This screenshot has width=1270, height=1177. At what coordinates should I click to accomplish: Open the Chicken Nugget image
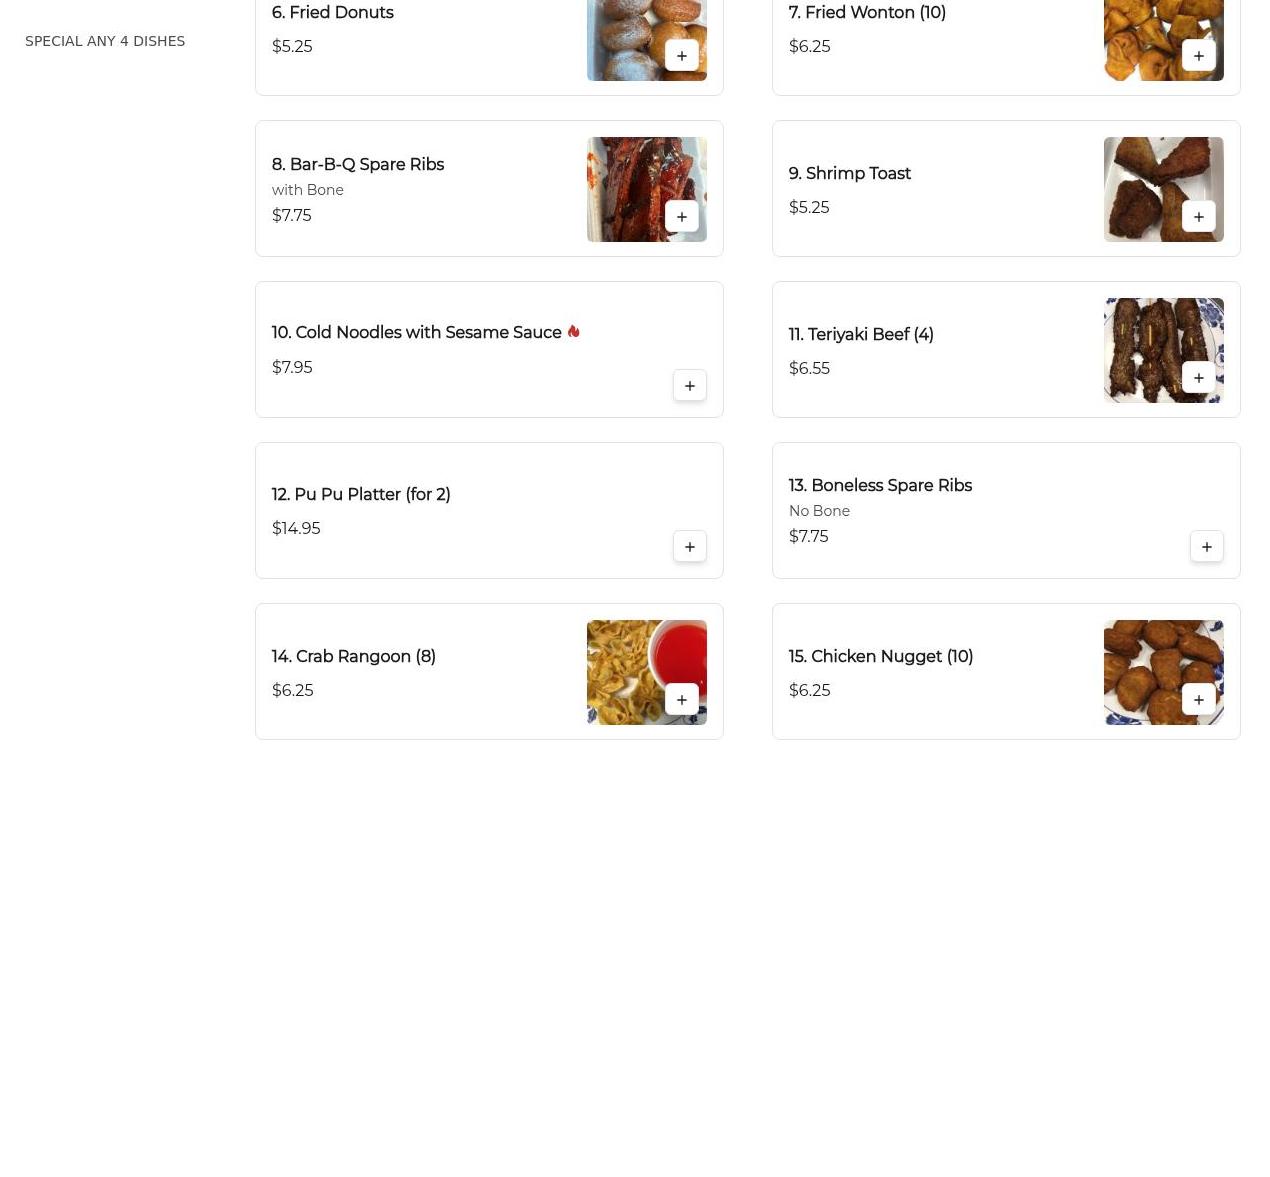[x=1164, y=672]
